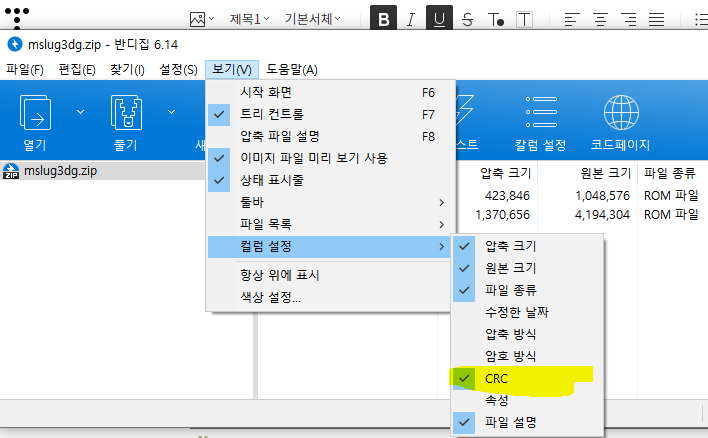The image size is (708, 438).
Task: Close the open 보기(V) menu
Action: (x=232, y=70)
